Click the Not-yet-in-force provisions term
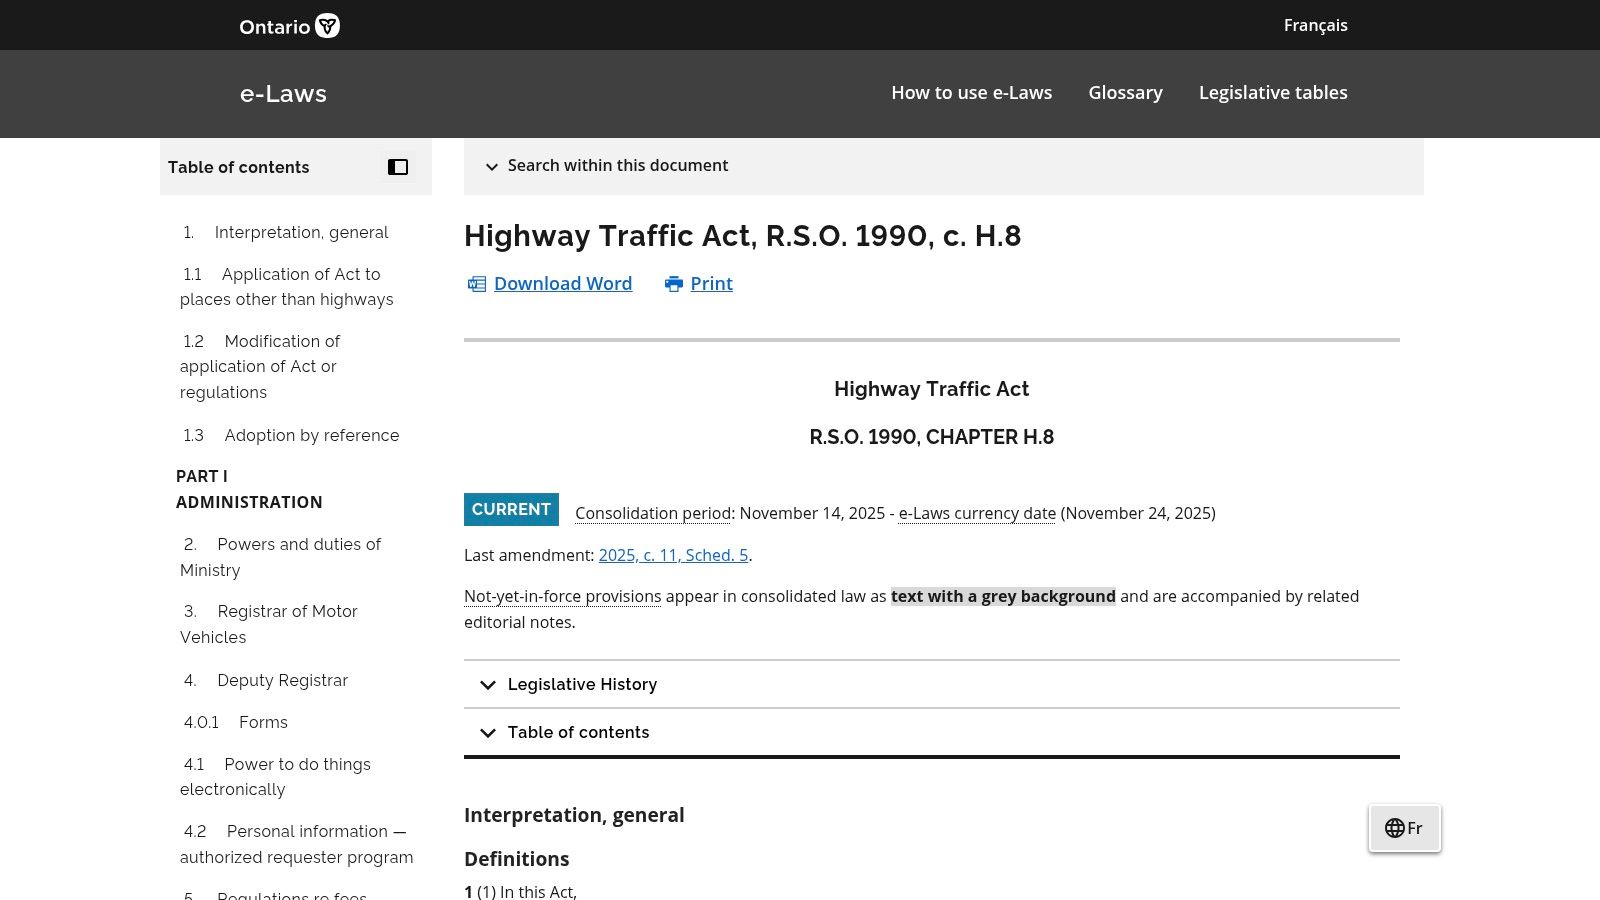This screenshot has height=900, width=1600. tap(562, 597)
